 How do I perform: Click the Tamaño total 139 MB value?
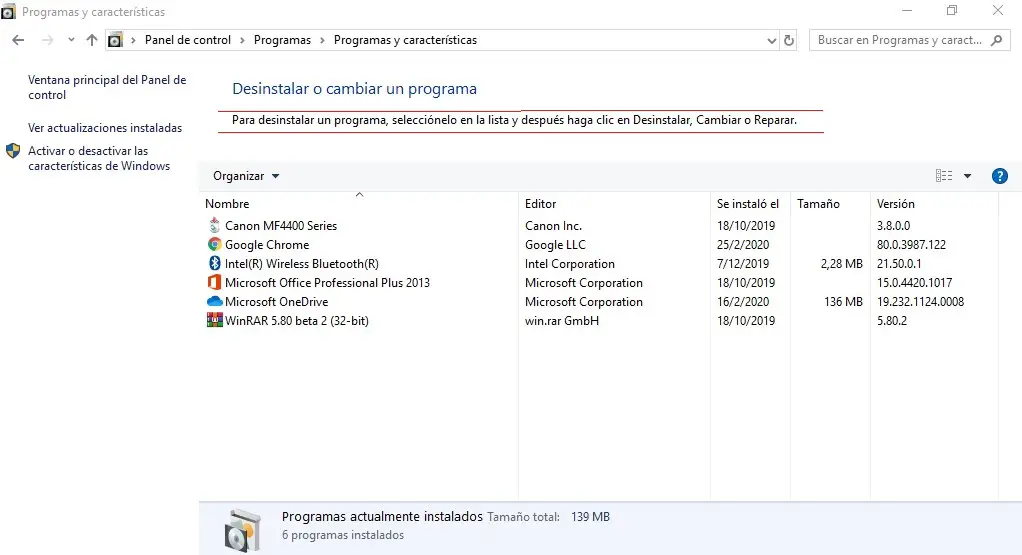[591, 517]
